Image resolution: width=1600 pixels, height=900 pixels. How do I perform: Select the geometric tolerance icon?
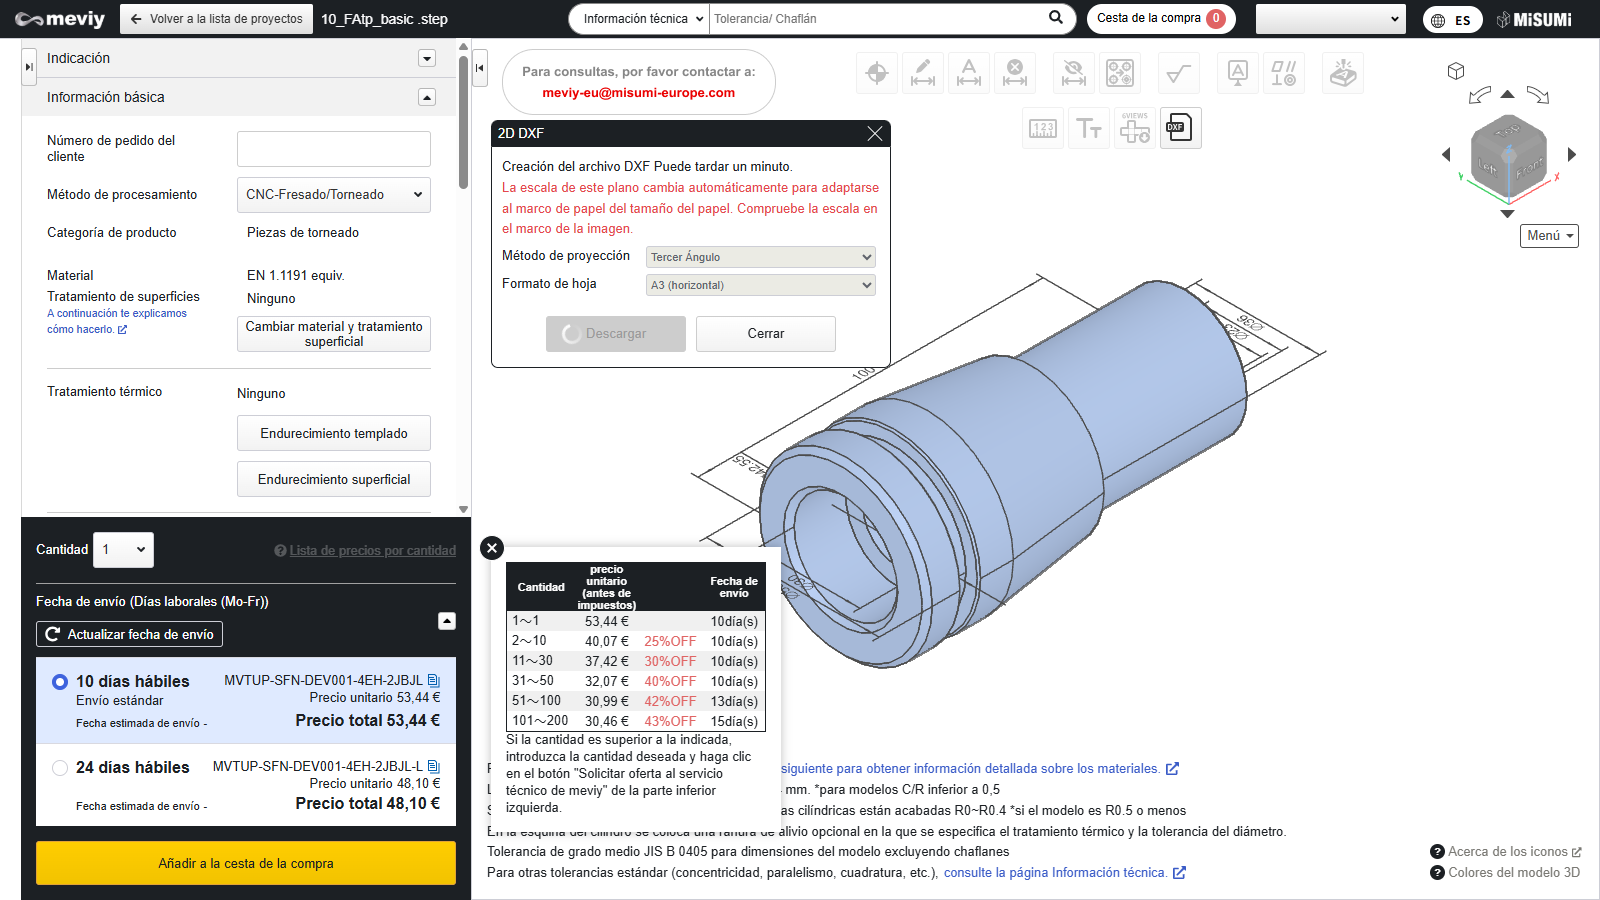click(1284, 73)
